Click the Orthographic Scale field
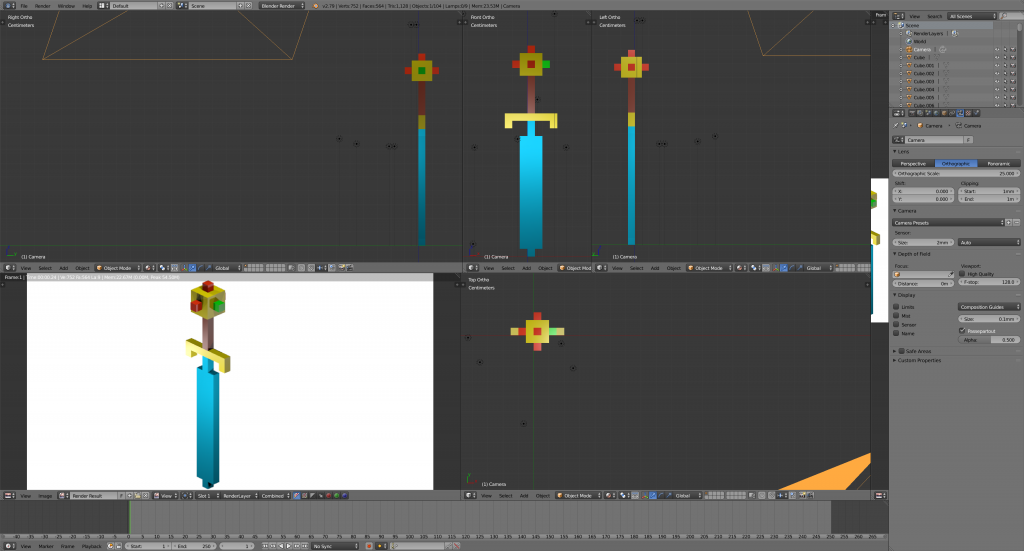This screenshot has width=1024, height=551. point(955,173)
